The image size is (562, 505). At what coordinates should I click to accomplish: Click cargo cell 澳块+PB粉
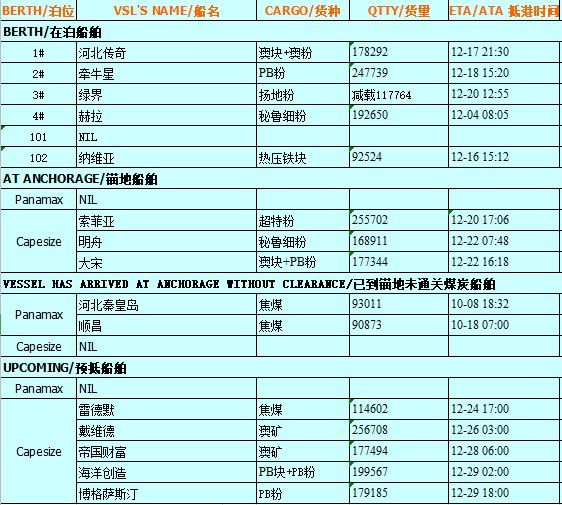303,262
